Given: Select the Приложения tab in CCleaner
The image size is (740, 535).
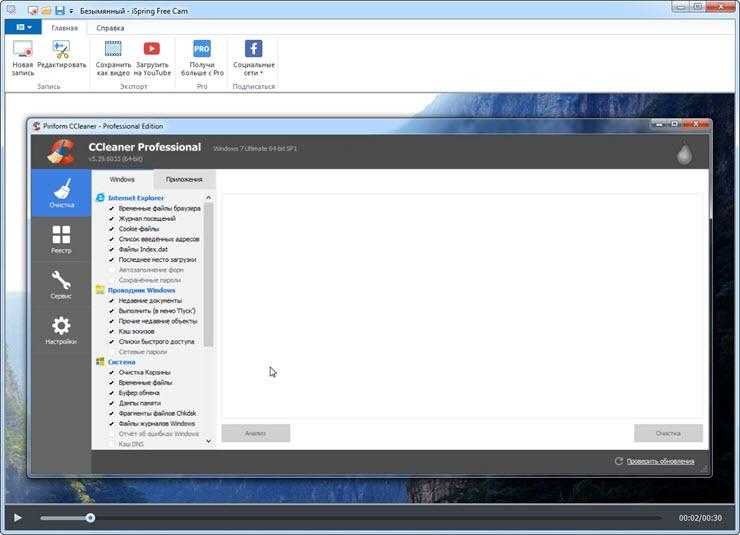Looking at the screenshot, I should tap(184, 179).
